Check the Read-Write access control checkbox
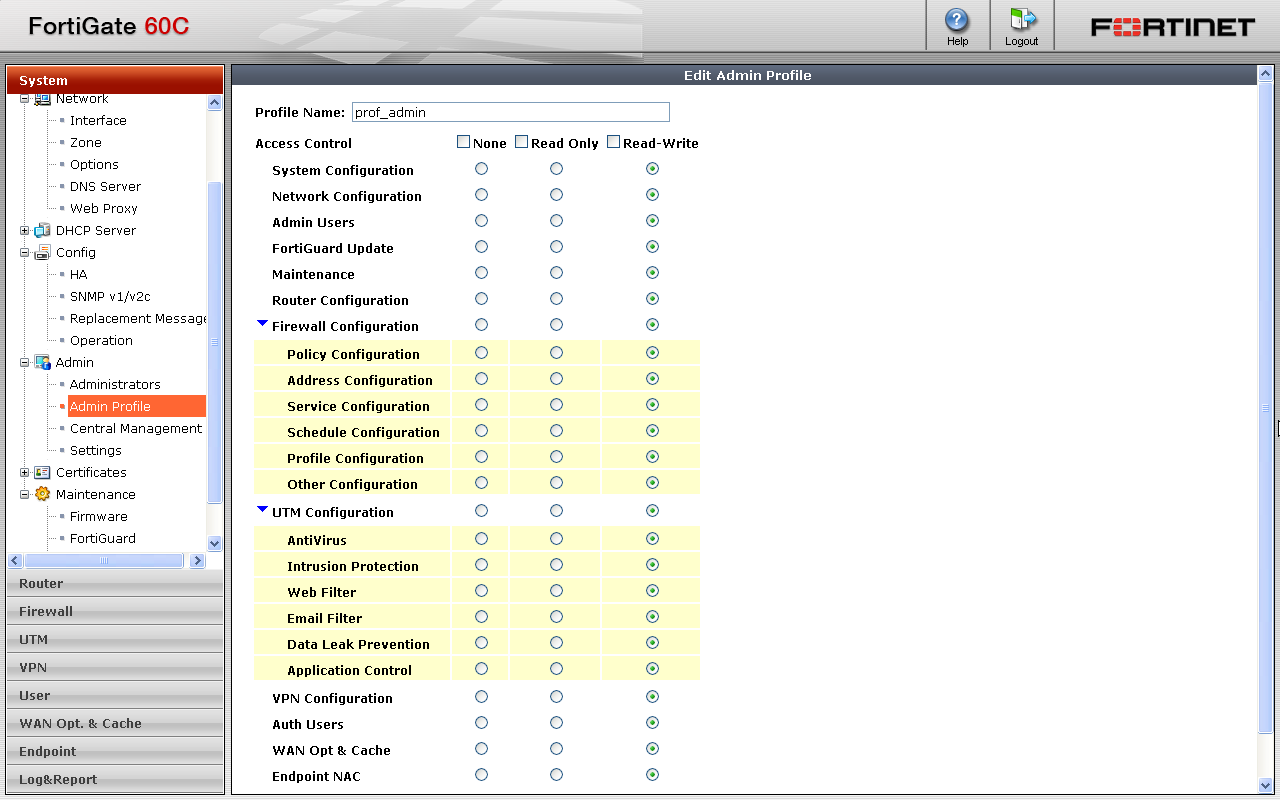 tap(613, 142)
